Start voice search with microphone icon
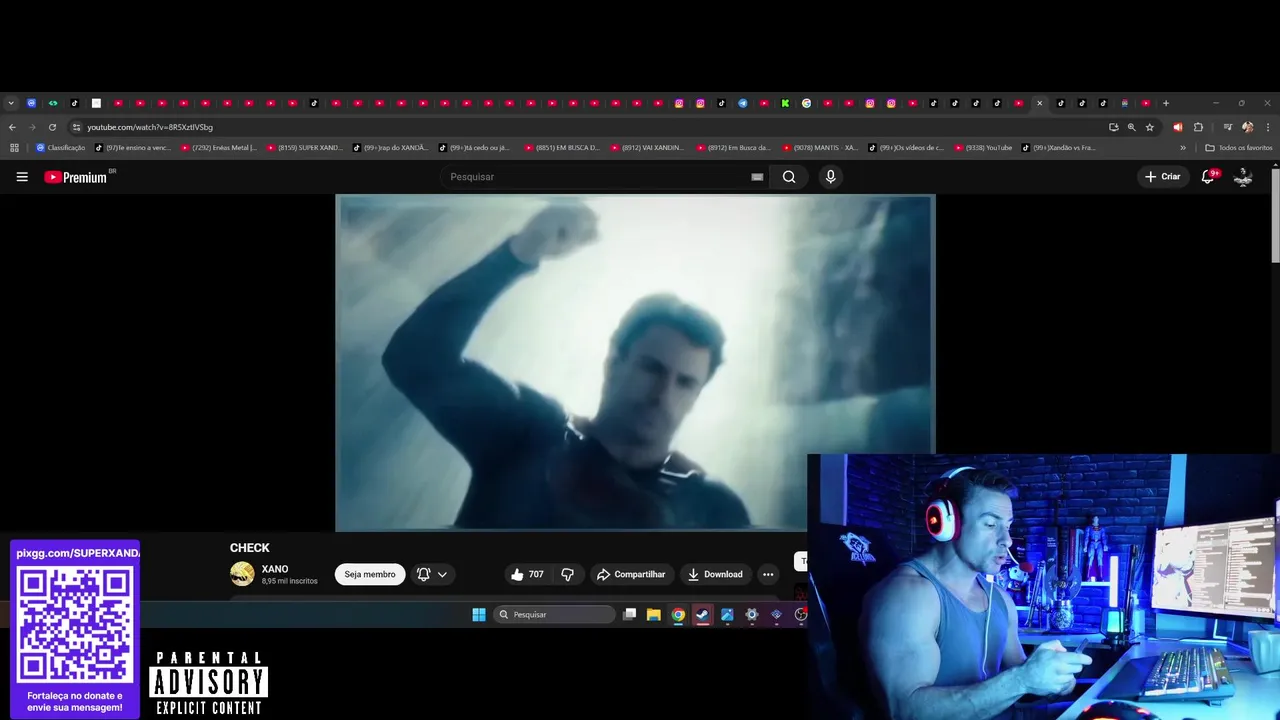This screenshot has width=1280, height=720. tap(830, 177)
